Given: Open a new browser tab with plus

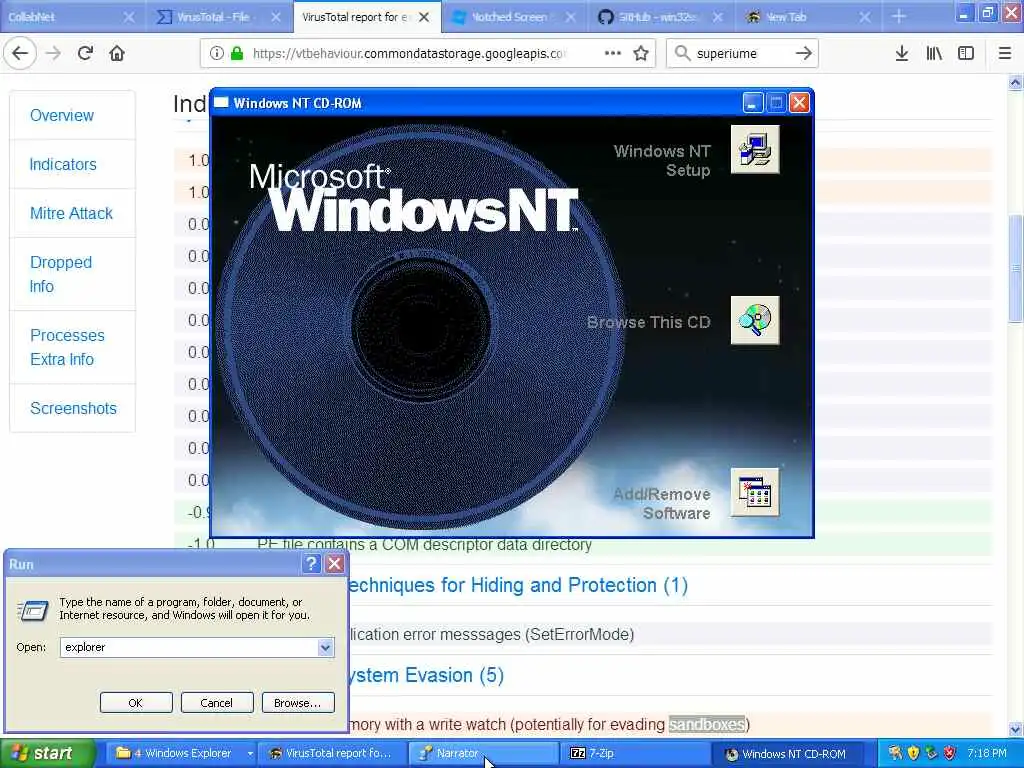Looking at the screenshot, I should (x=899, y=16).
